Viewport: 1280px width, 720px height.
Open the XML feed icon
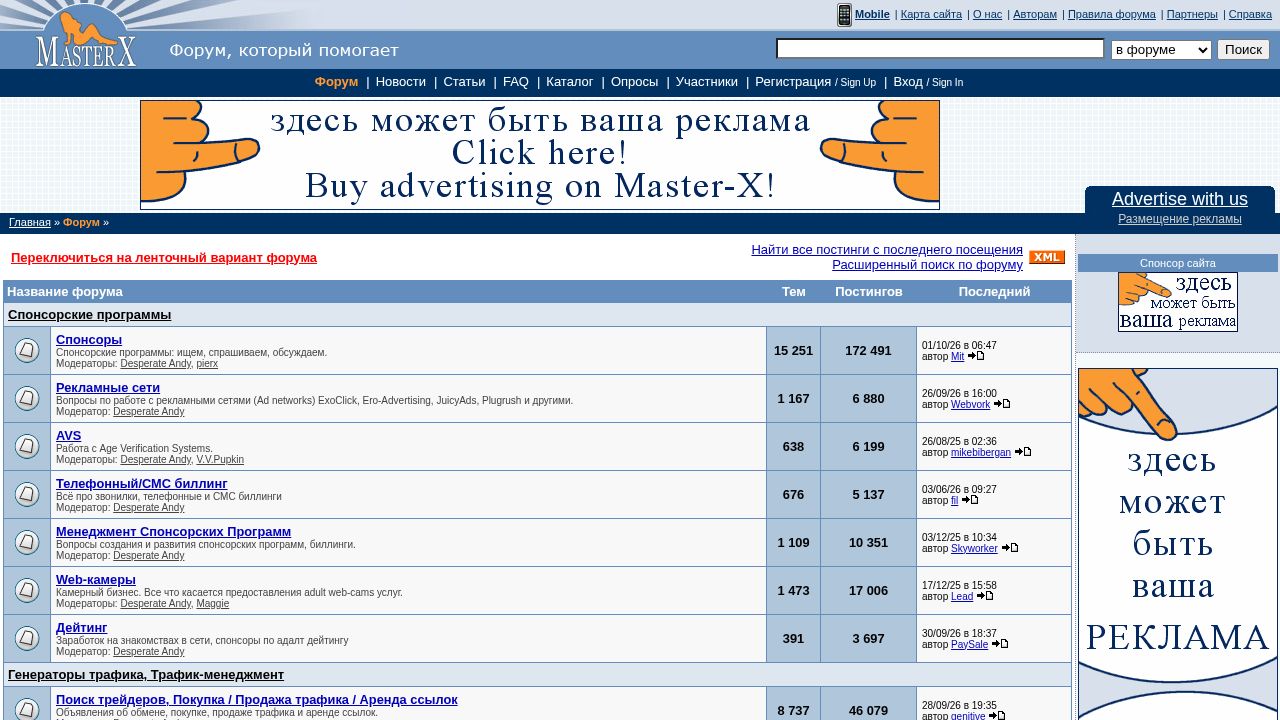1047,257
